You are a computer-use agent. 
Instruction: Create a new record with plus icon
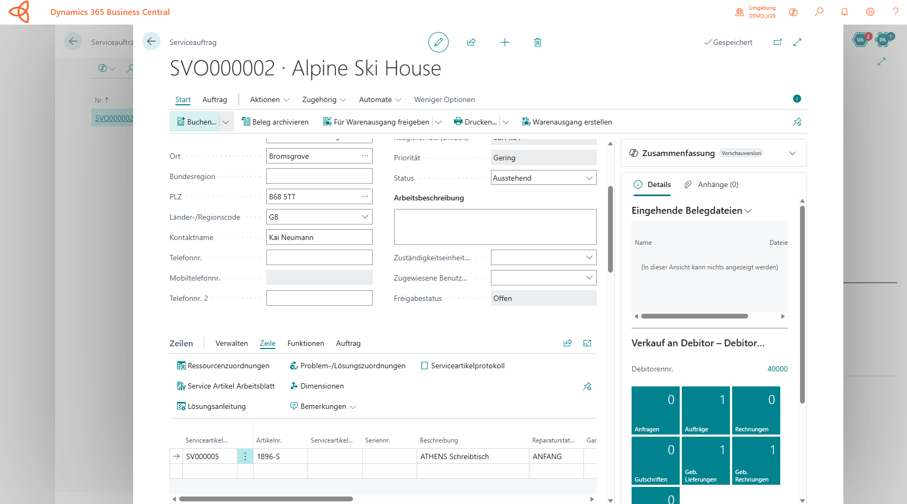tap(504, 42)
